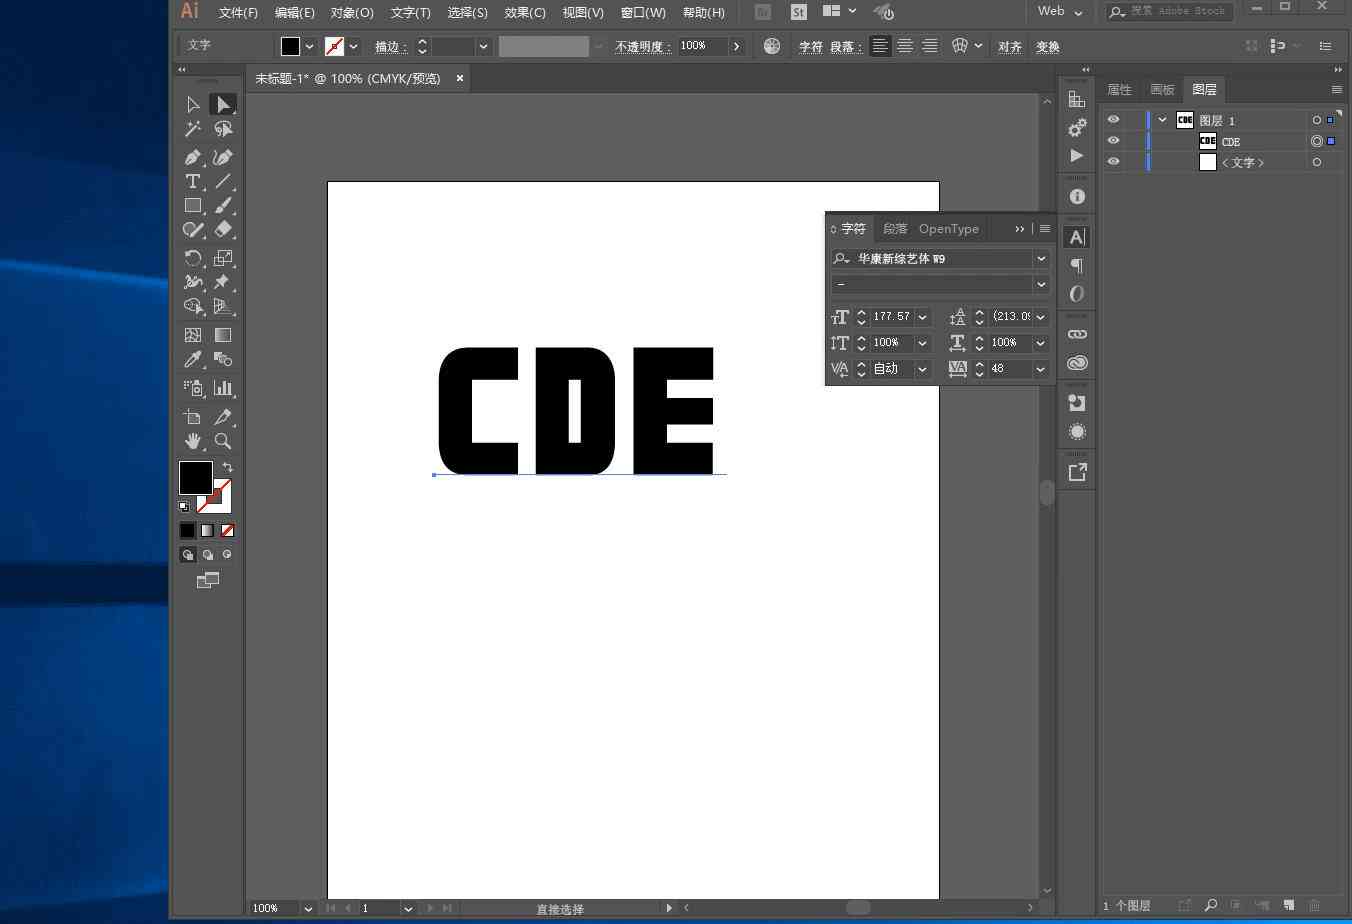Choose the Eyedropper tool
The image size is (1352, 924).
pos(193,359)
